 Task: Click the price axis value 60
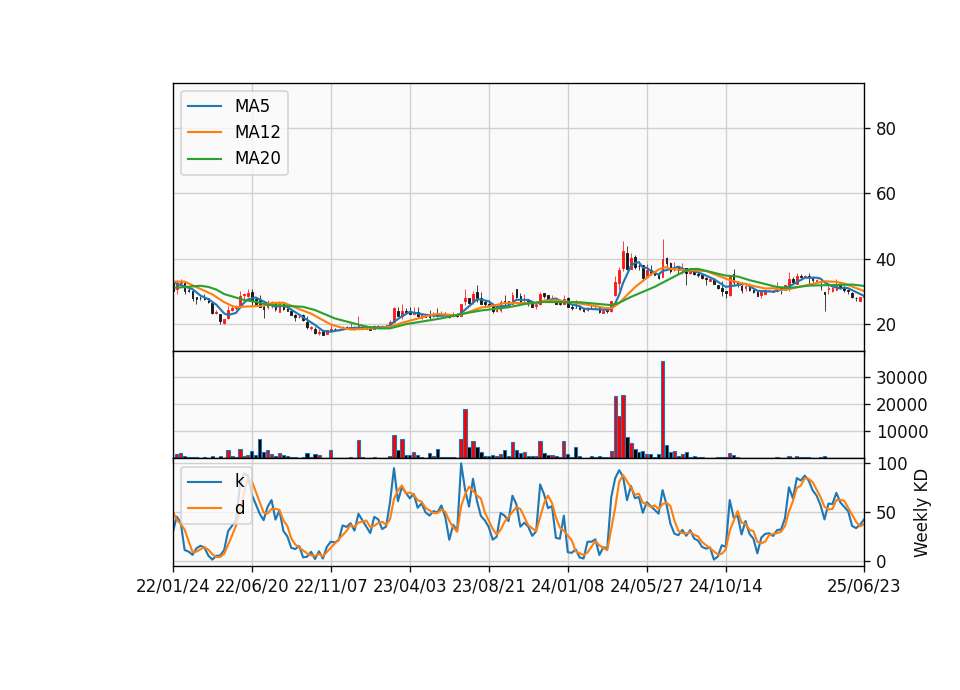click(885, 194)
